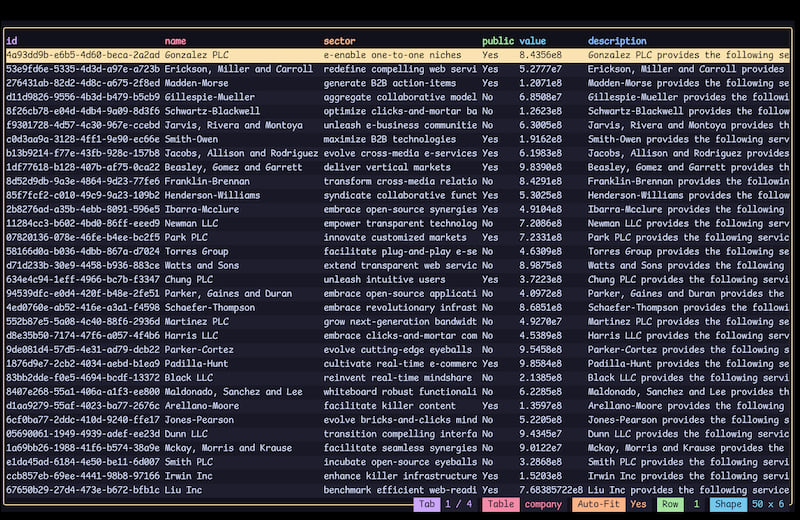Click the Auto-Fit status label
Screen dimensions: 800x520
pyautogui.click(x=598, y=504)
